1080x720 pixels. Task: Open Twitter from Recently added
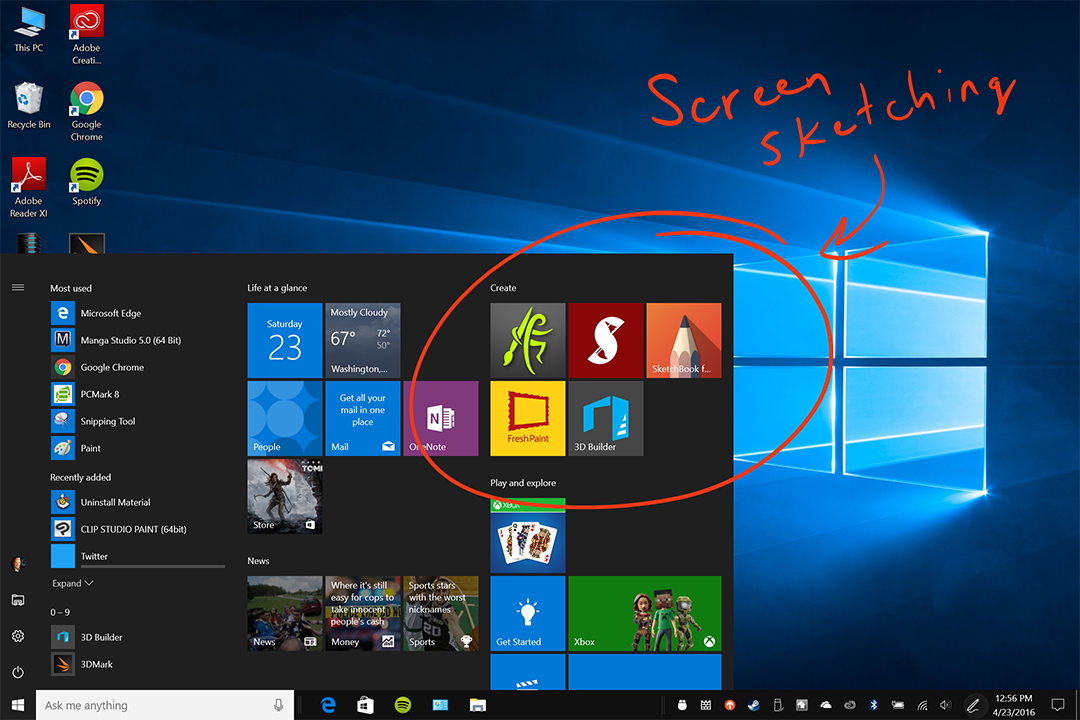[x=138, y=555]
